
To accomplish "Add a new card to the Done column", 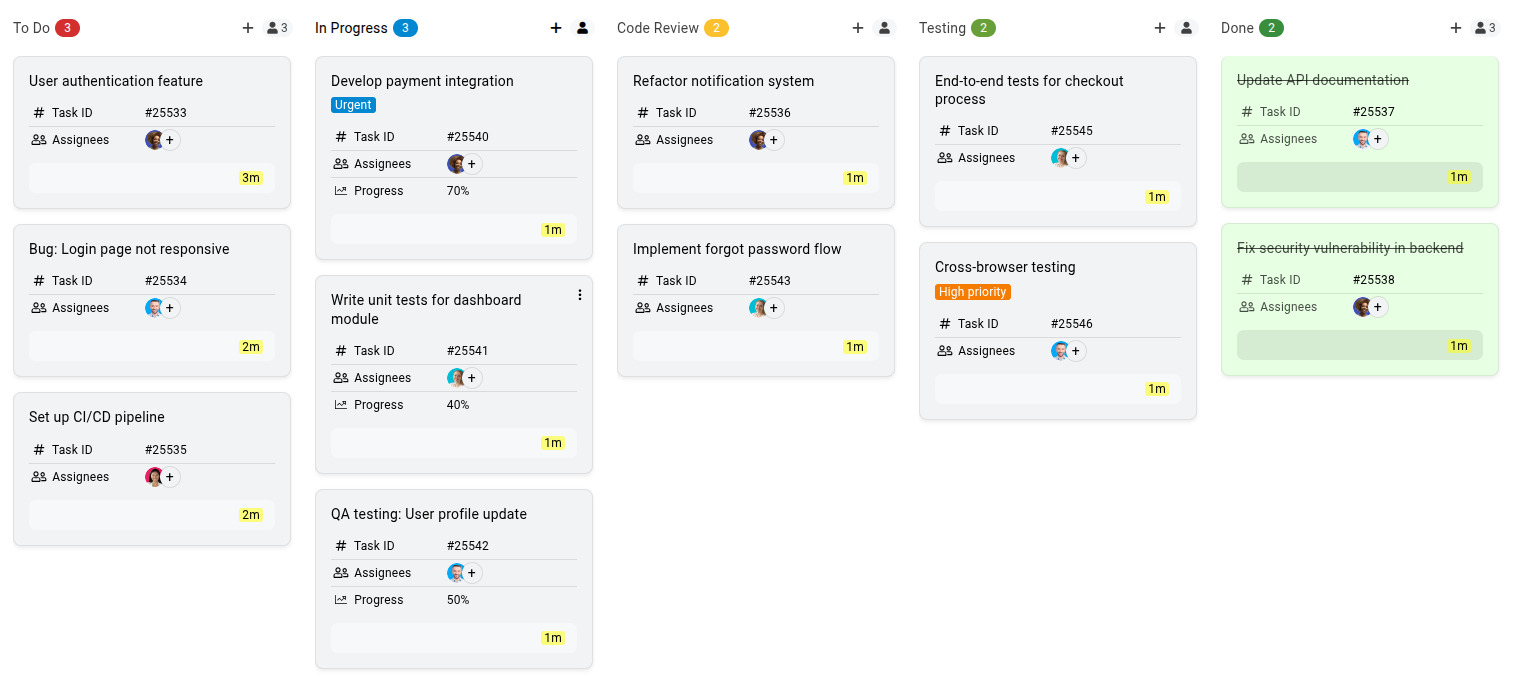I will (x=1457, y=27).
